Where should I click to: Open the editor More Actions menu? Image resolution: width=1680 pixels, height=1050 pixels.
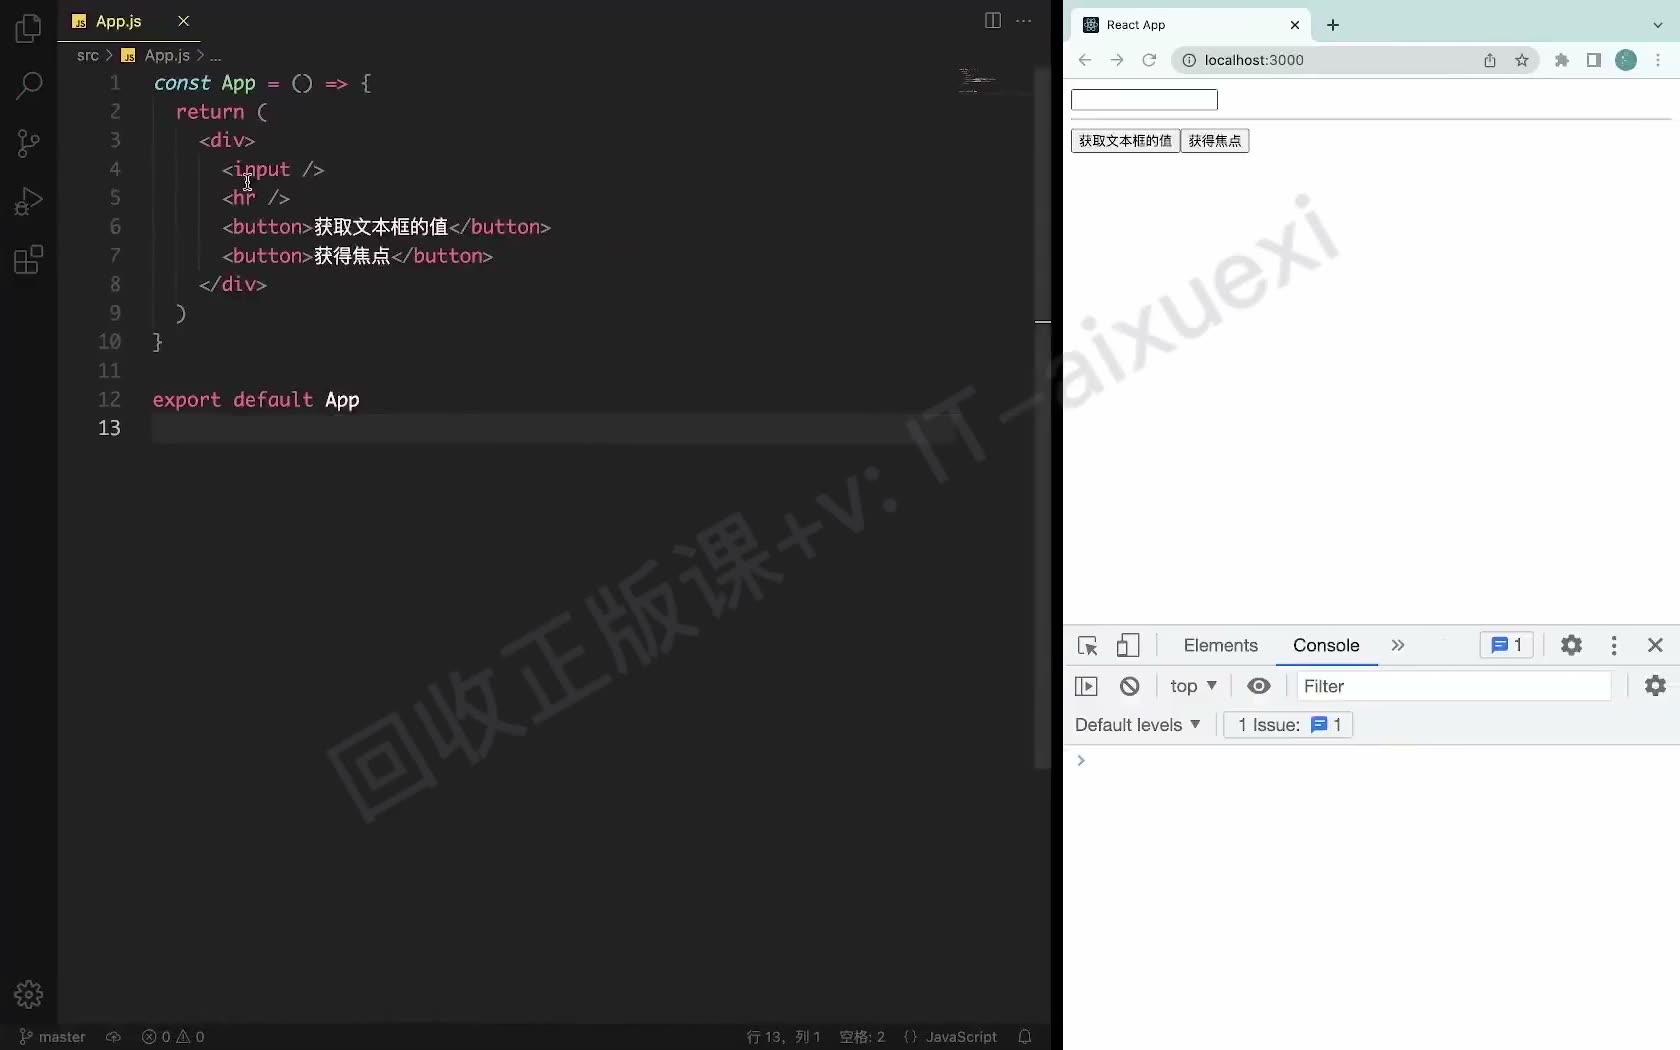click(x=1024, y=21)
